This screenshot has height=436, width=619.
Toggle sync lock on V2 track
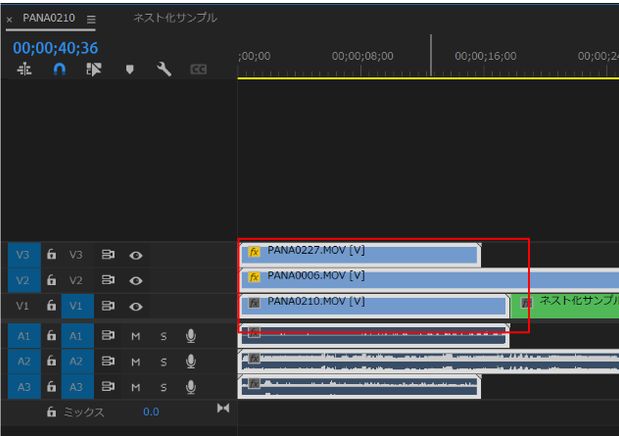[x=108, y=280]
